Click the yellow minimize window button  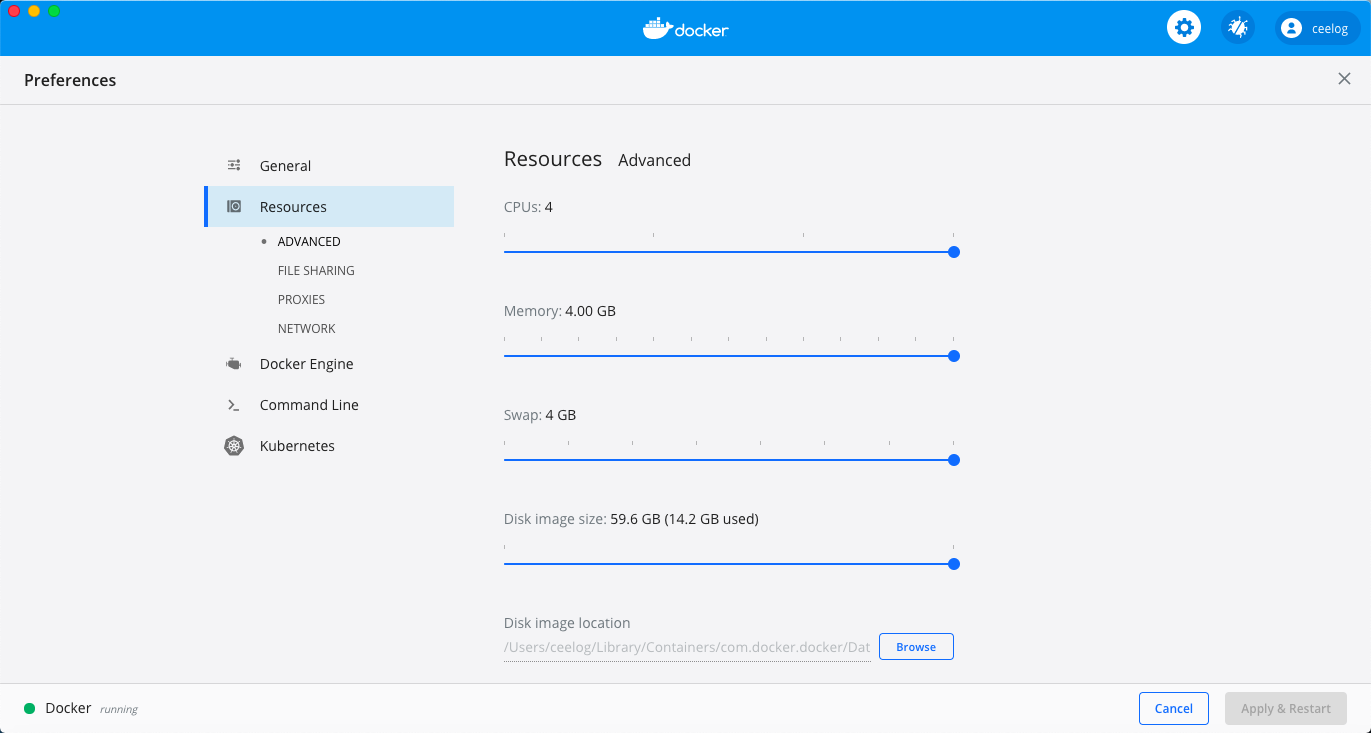tap(34, 11)
